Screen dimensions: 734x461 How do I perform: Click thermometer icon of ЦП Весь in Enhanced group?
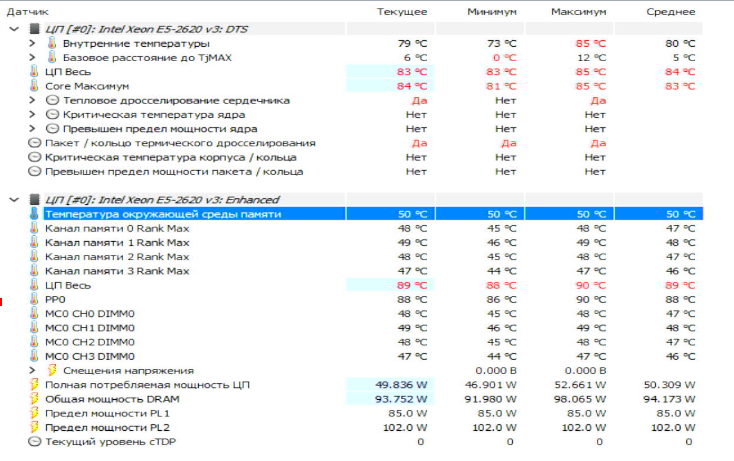point(34,285)
